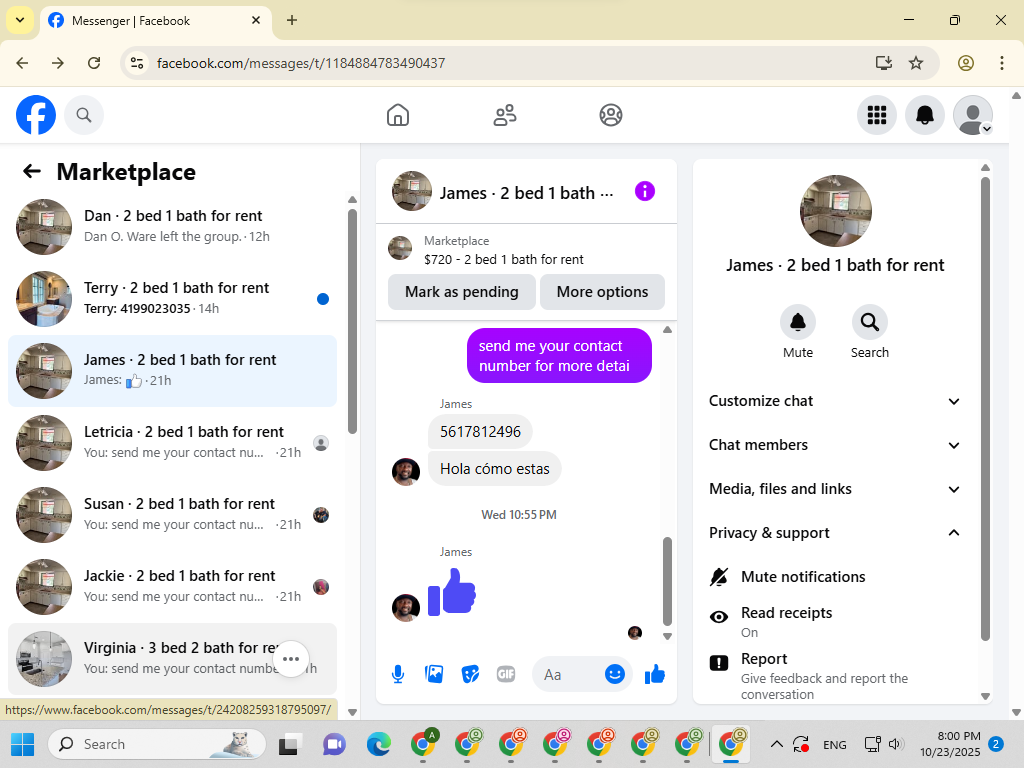The height and width of the screenshot is (768, 1024).
Task: Click the Report exclamation icon
Action: [718, 663]
